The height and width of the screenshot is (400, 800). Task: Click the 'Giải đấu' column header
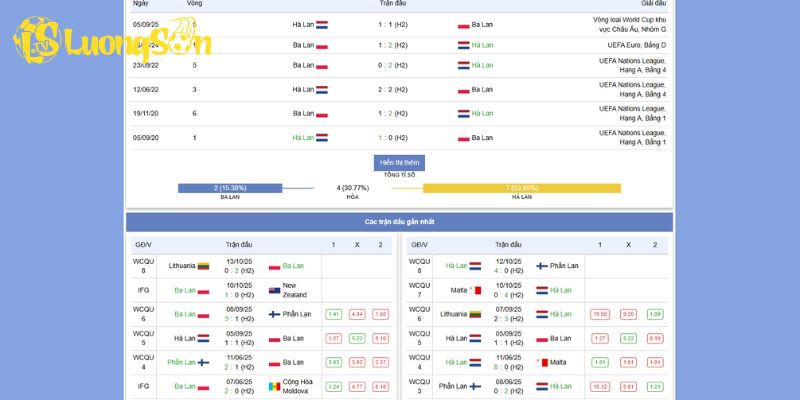(x=654, y=4)
